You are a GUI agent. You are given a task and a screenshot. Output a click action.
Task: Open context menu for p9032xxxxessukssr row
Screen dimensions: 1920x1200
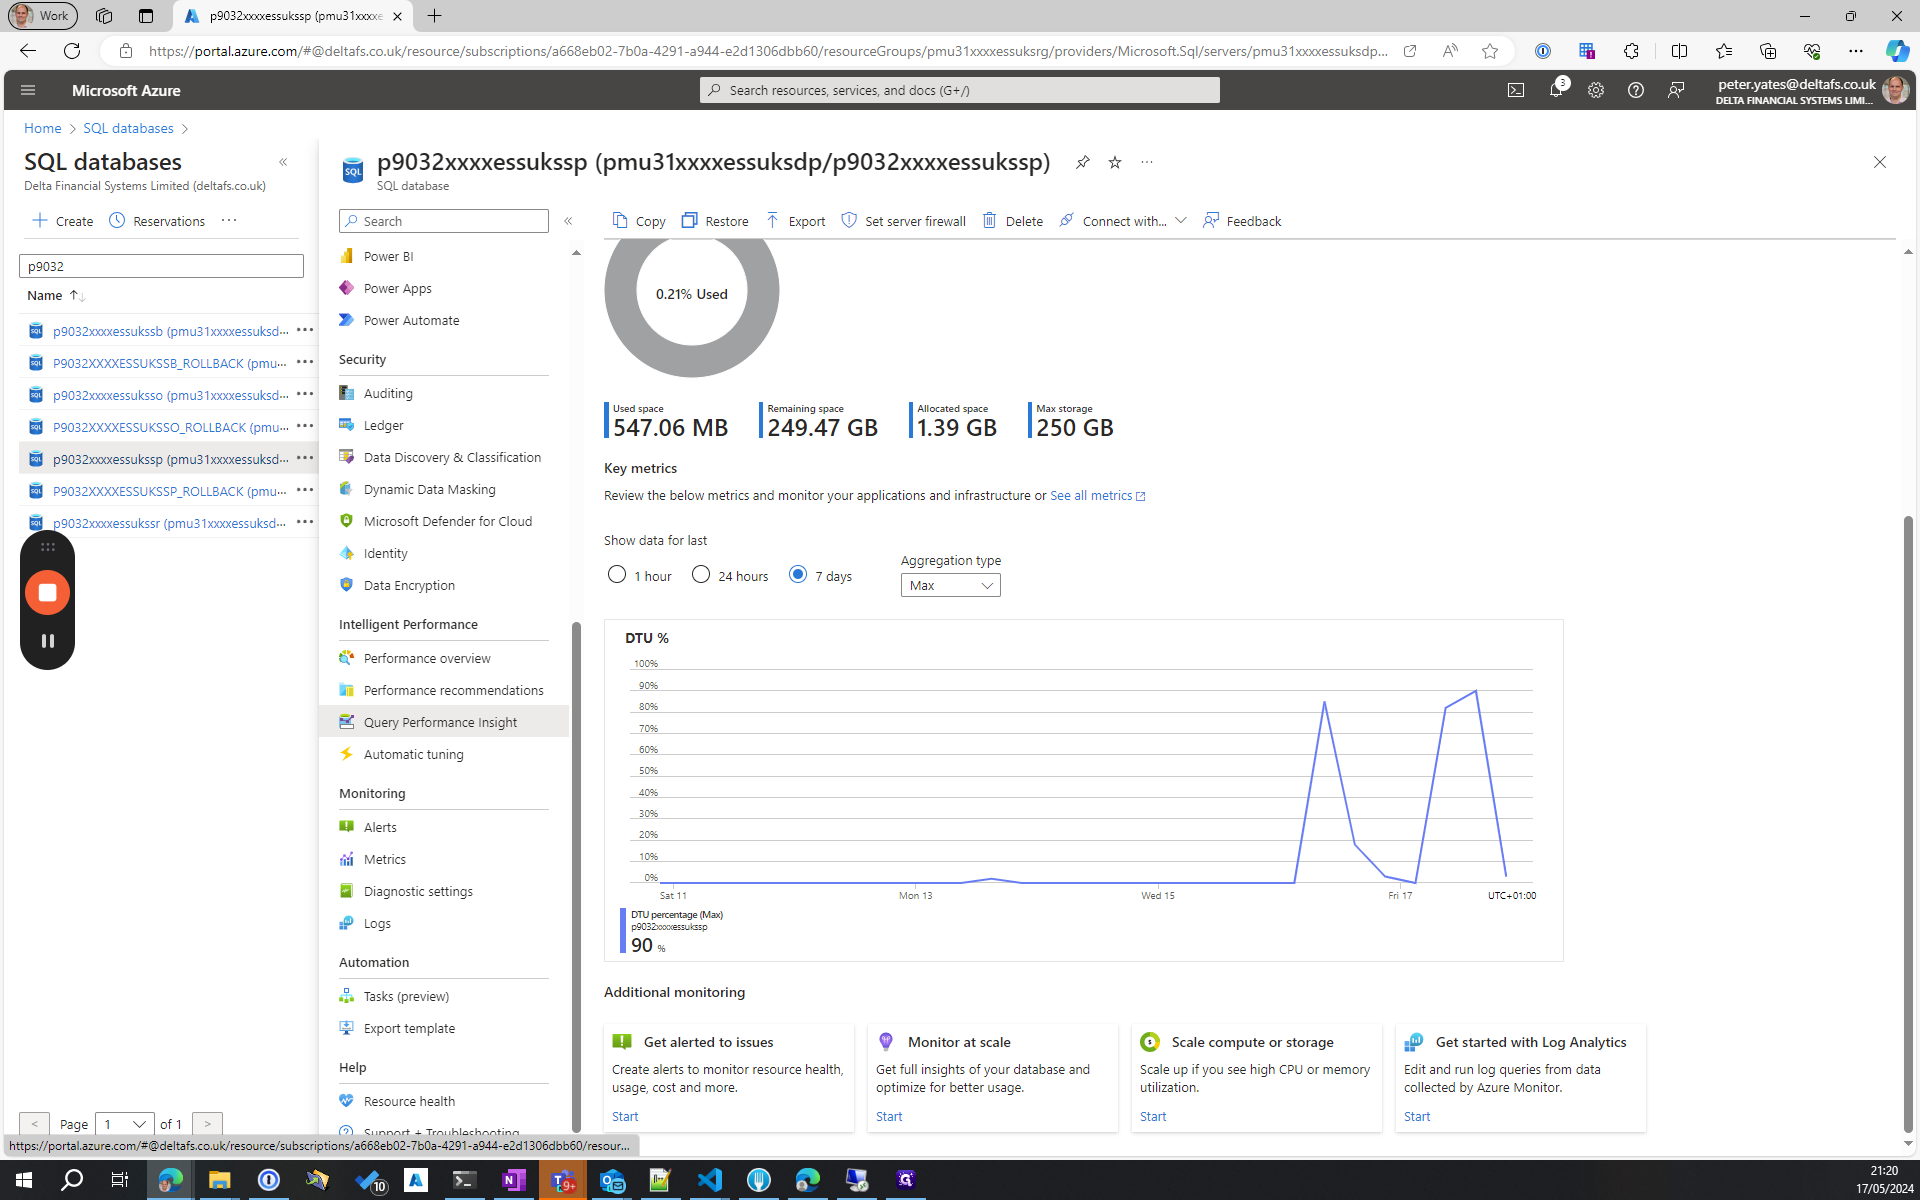click(305, 522)
